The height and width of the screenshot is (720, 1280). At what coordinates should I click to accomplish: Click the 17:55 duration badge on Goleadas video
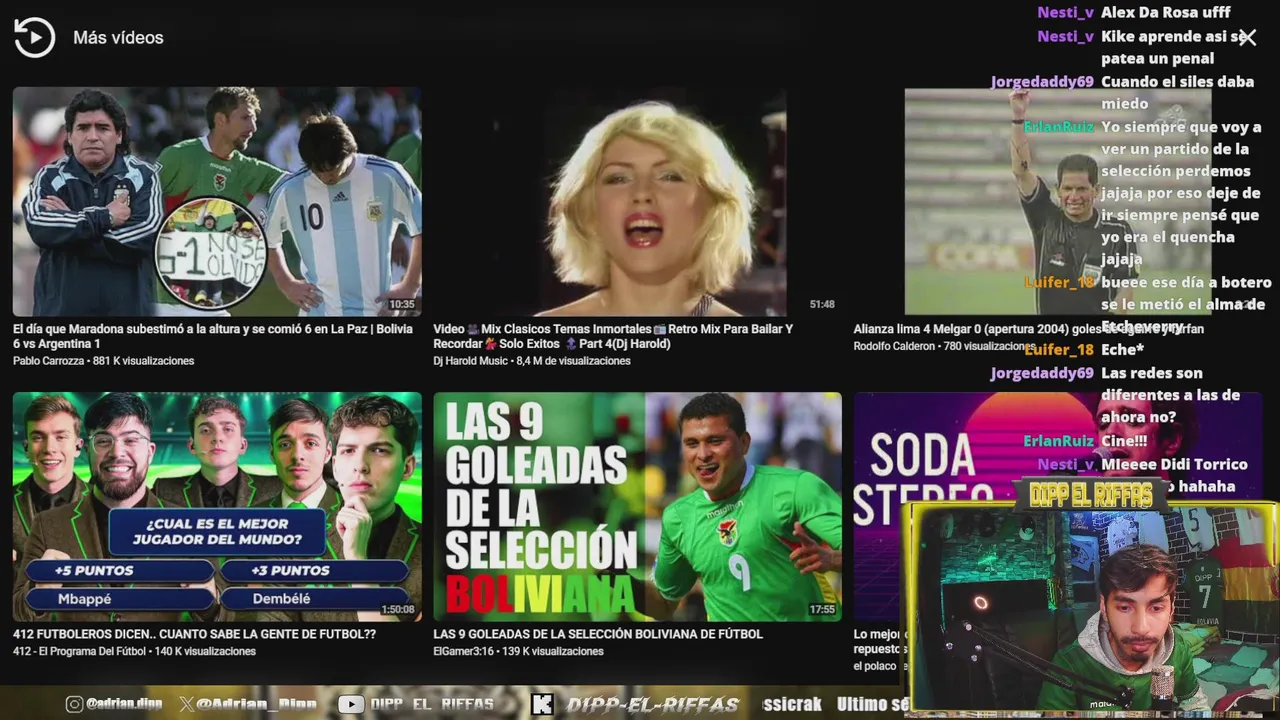coord(822,609)
